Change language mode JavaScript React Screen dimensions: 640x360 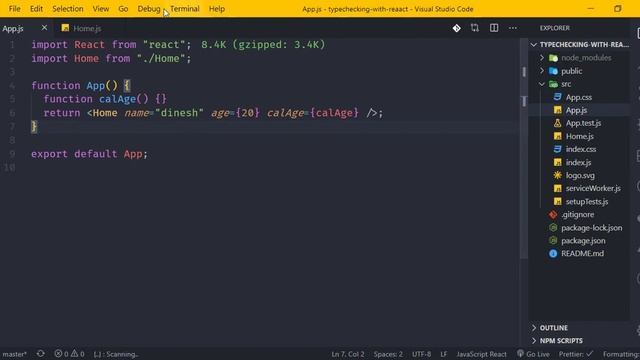(481, 354)
